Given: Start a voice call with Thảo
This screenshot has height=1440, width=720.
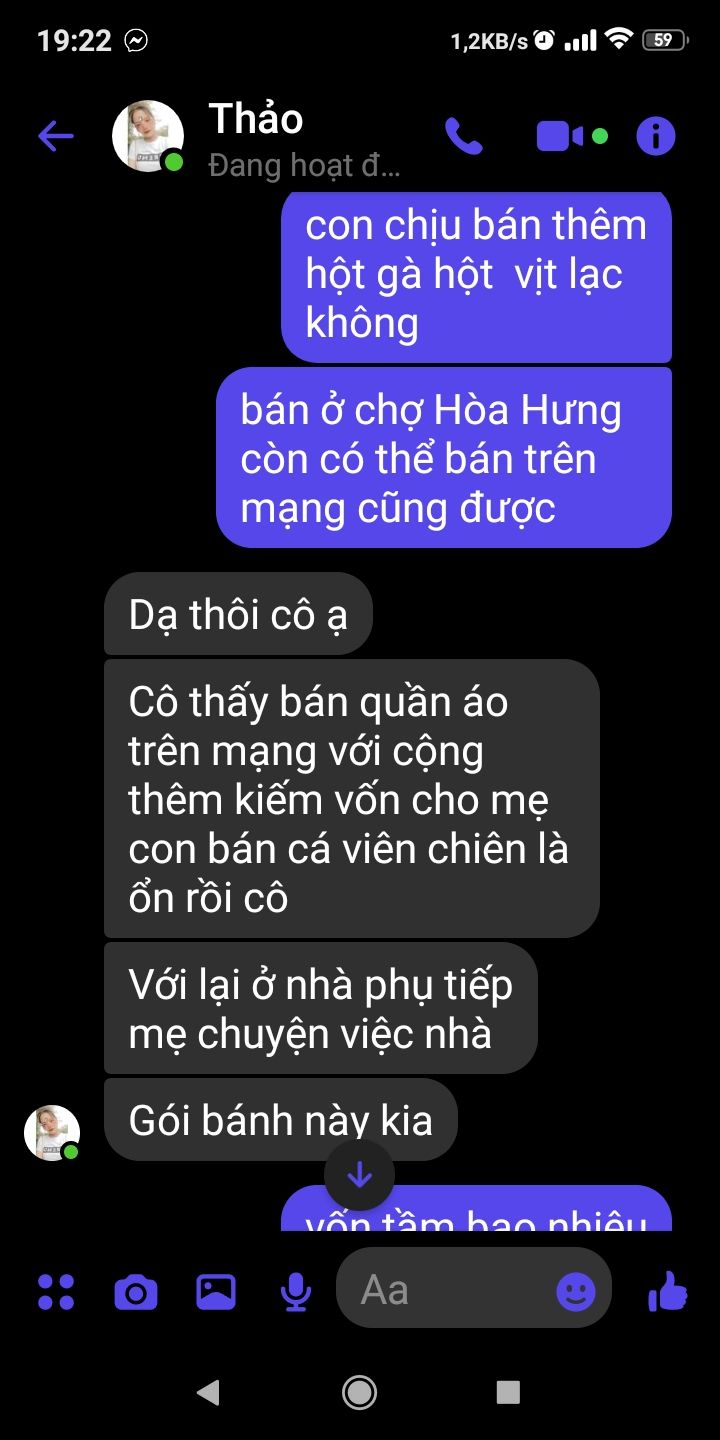Looking at the screenshot, I should click(x=463, y=136).
